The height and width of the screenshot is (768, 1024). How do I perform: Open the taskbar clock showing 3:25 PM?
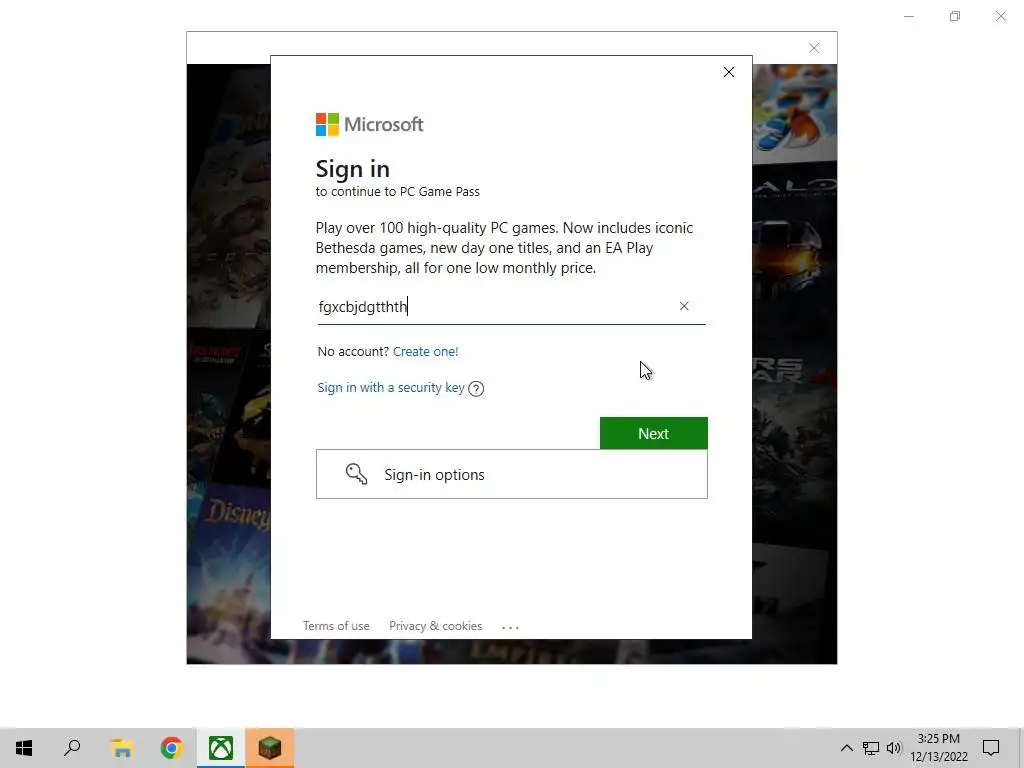[x=938, y=748]
